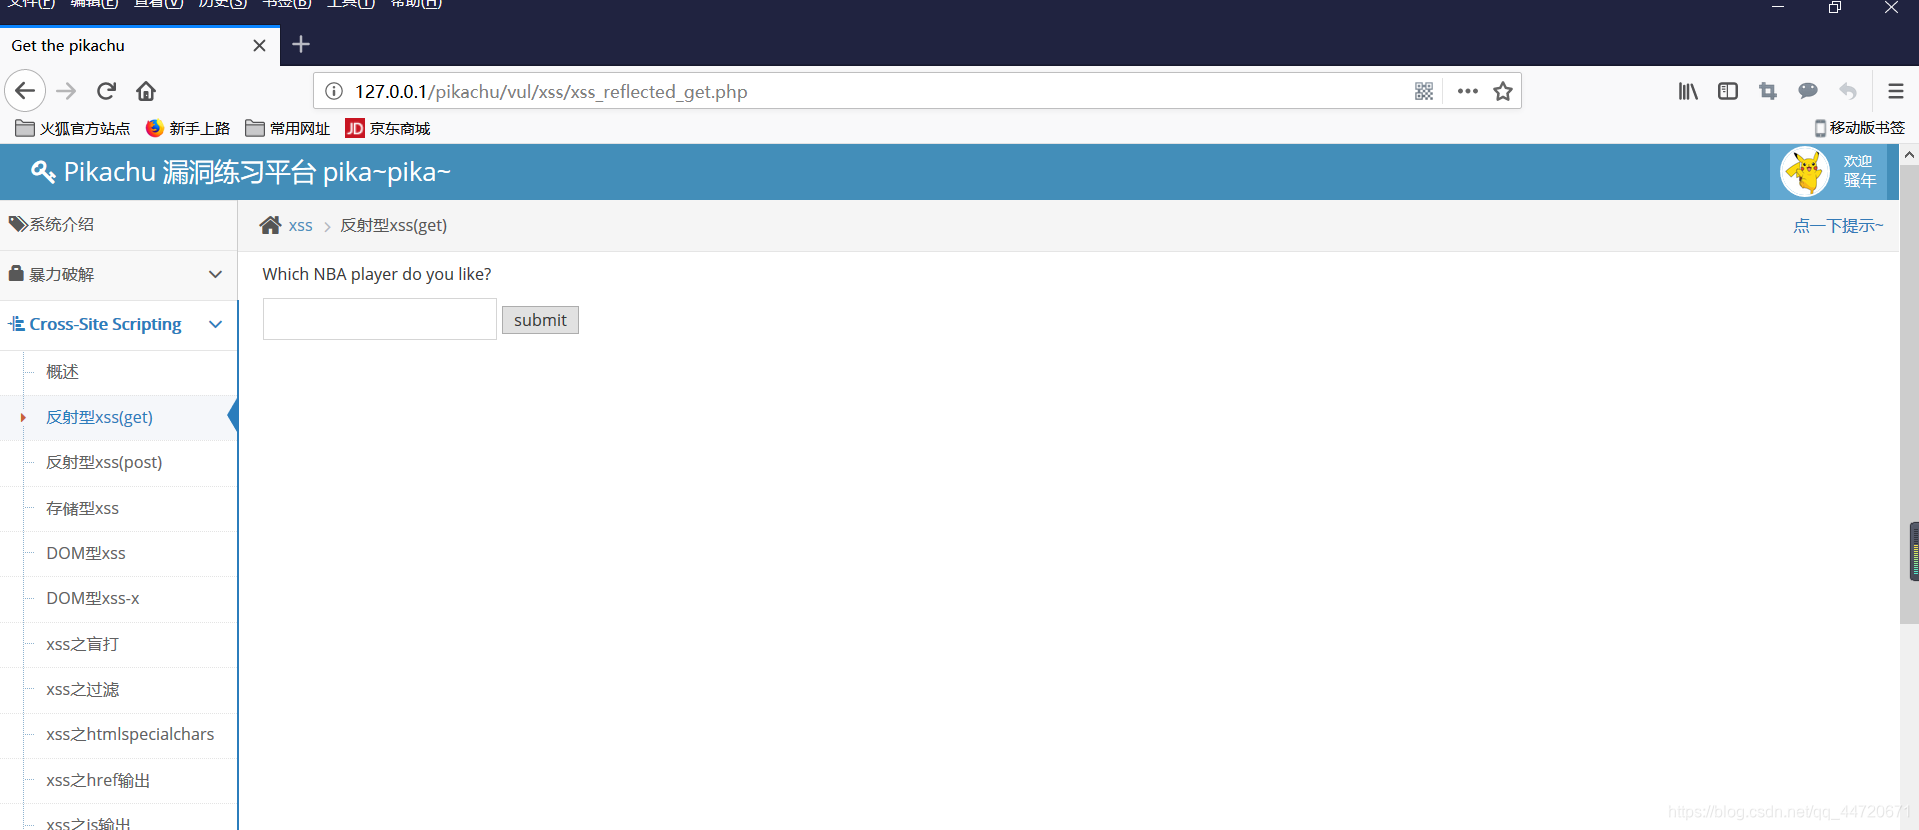Open the 火狐官方站点 bookmark folder

(x=73, y=128)
